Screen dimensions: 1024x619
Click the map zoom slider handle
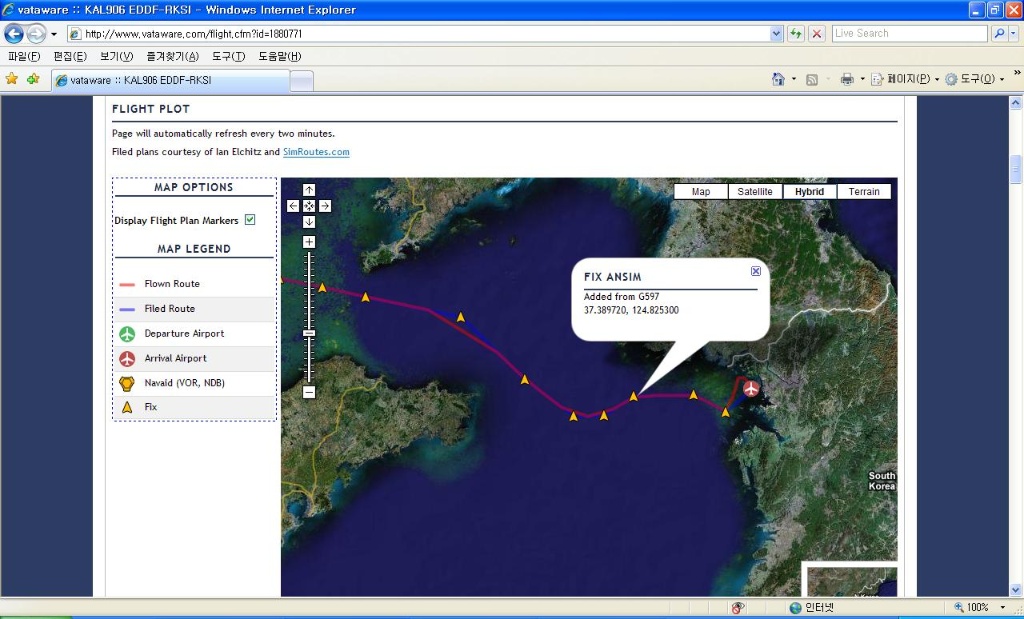[309, 333]
